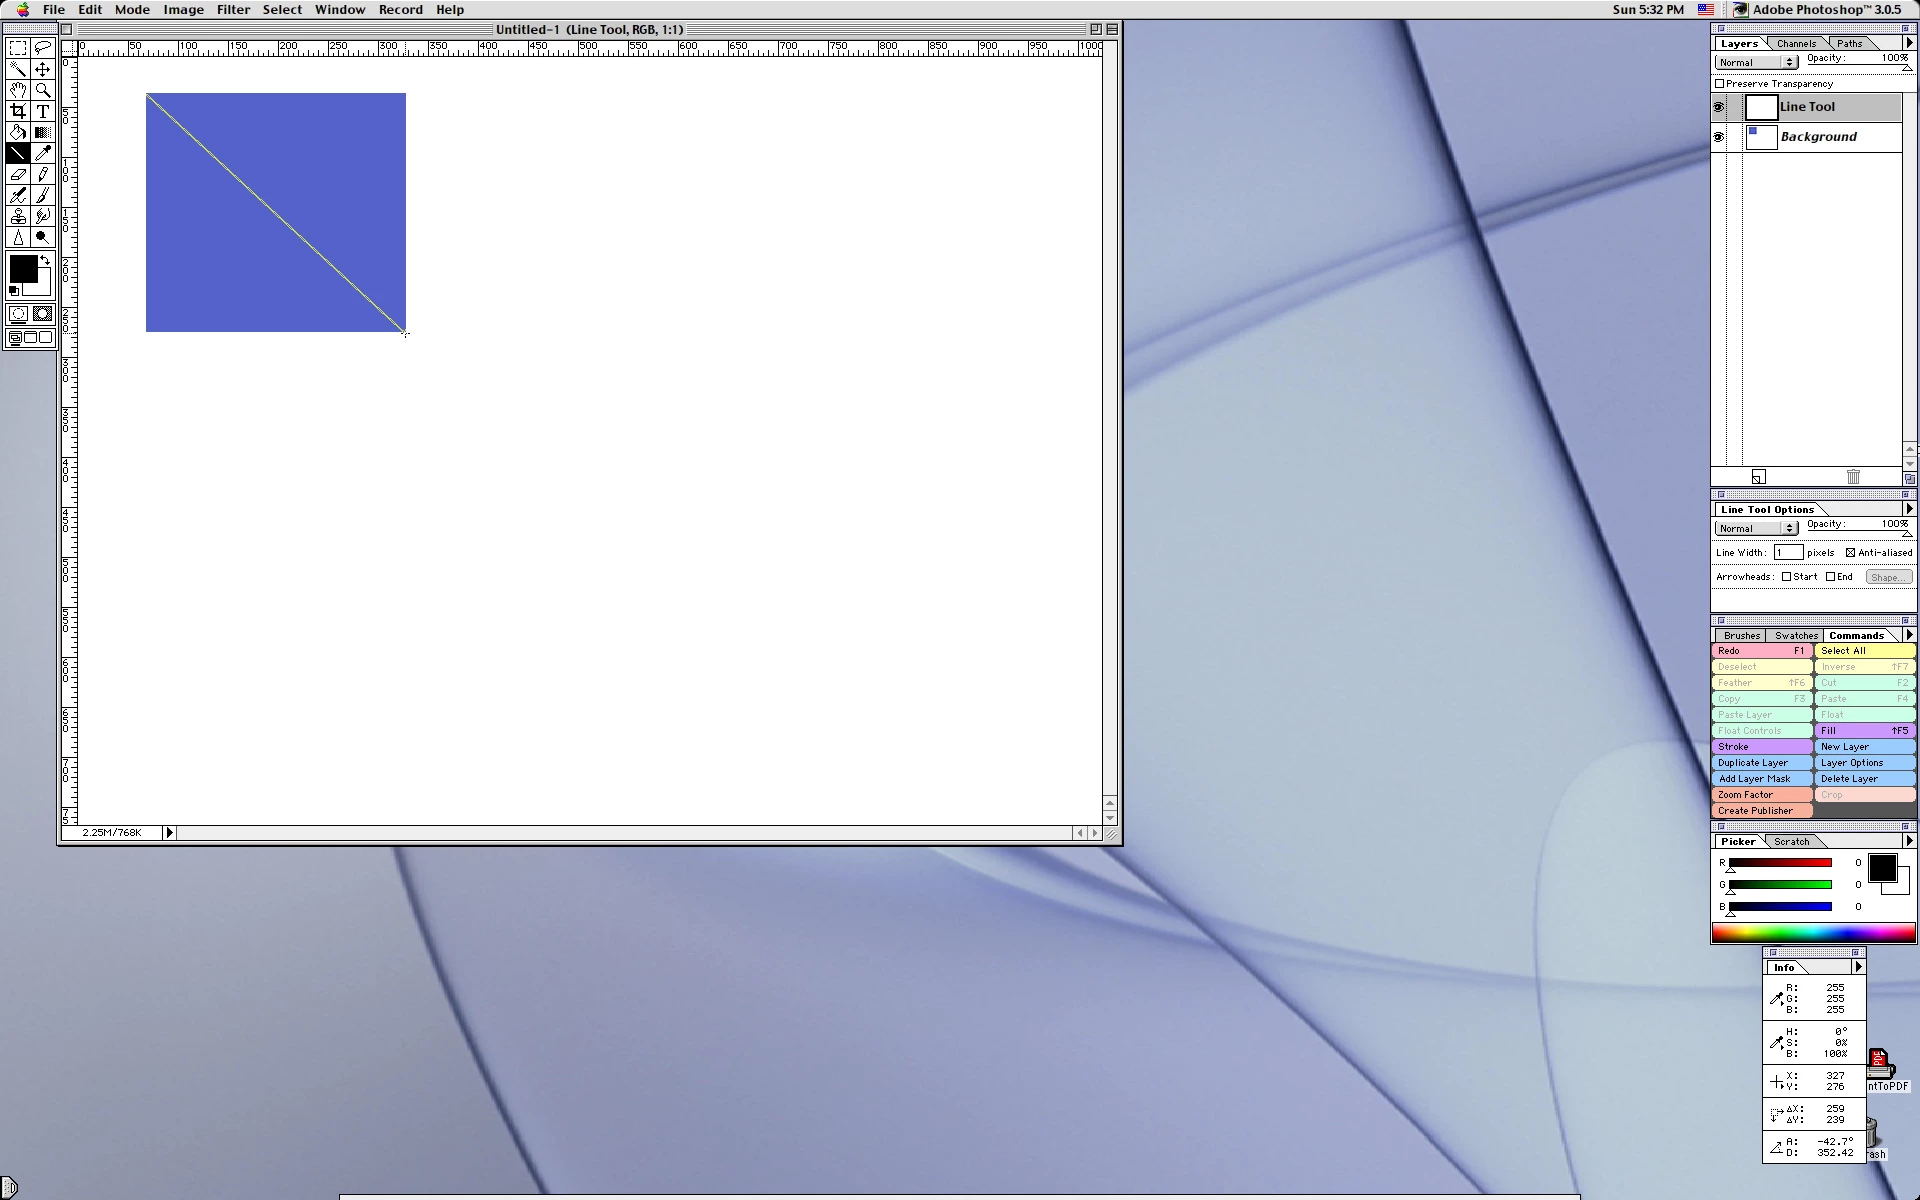Open Line Tool Options mode dropdown
Viewport: 1920px width, 1200px height.
pyautogui.click(x=1757, y=528)
